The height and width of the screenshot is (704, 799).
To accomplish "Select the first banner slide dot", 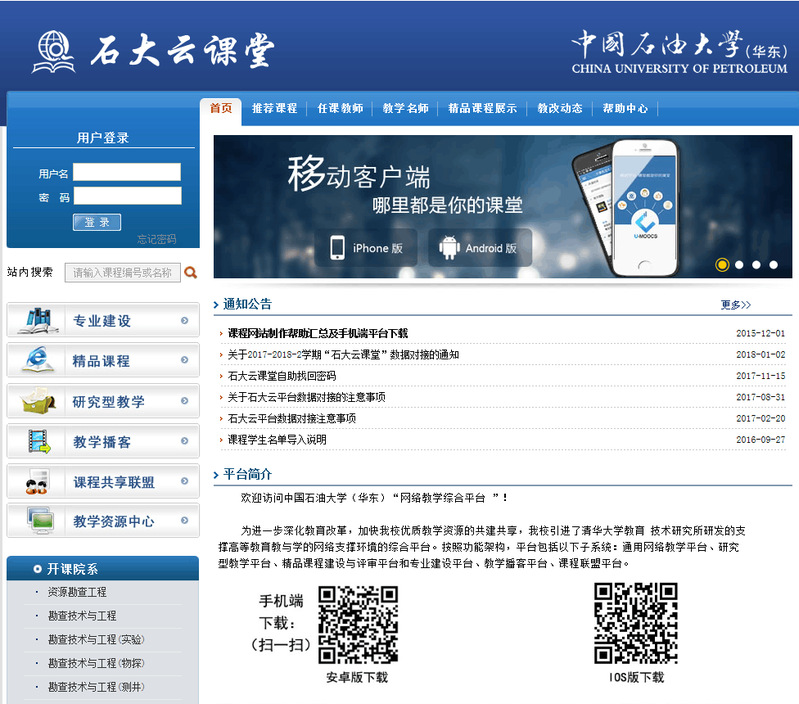I will tap(722, 264).
